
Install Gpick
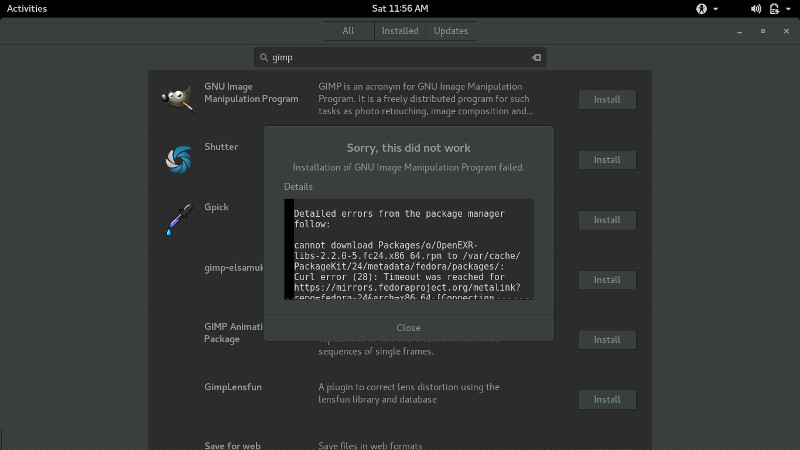[607, 220]
